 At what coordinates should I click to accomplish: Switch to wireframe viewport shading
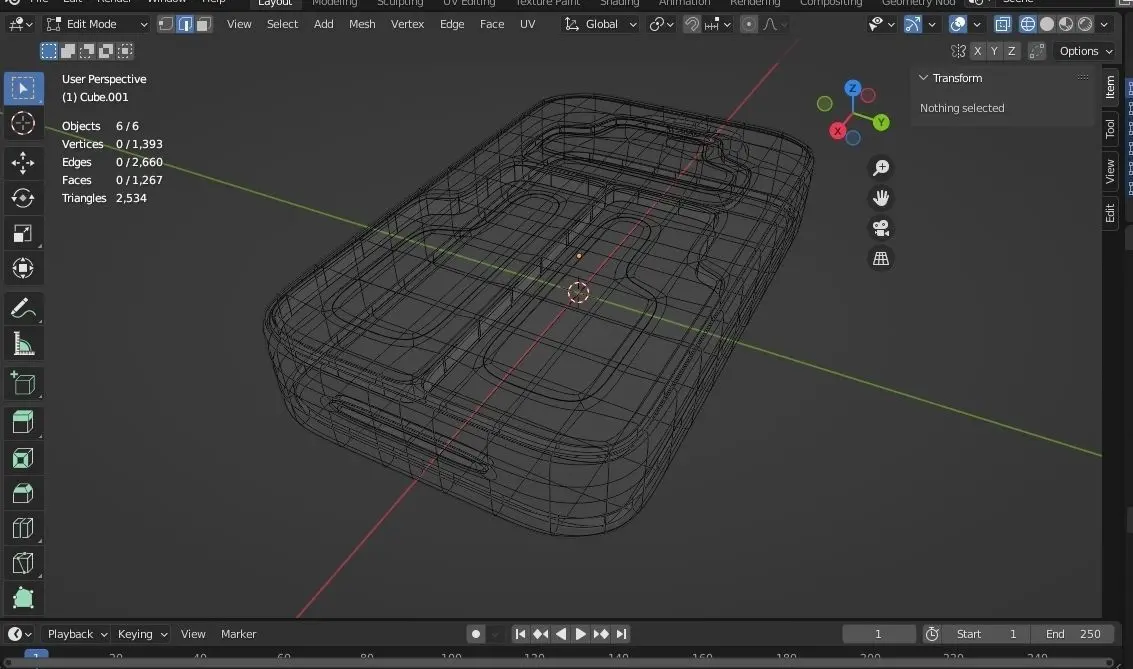point(1028,25)
